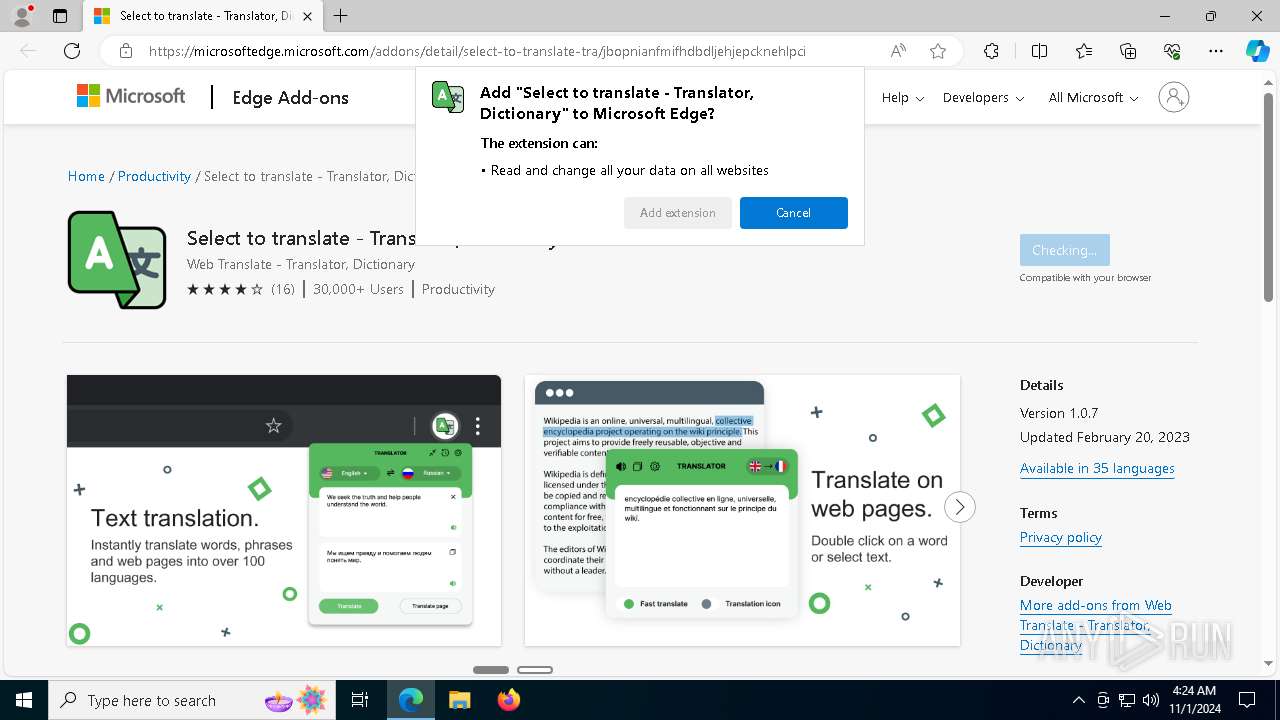Open the tab actions menu icon
1280x720 pixels.
pyautogui.click(x=60, y=16)
